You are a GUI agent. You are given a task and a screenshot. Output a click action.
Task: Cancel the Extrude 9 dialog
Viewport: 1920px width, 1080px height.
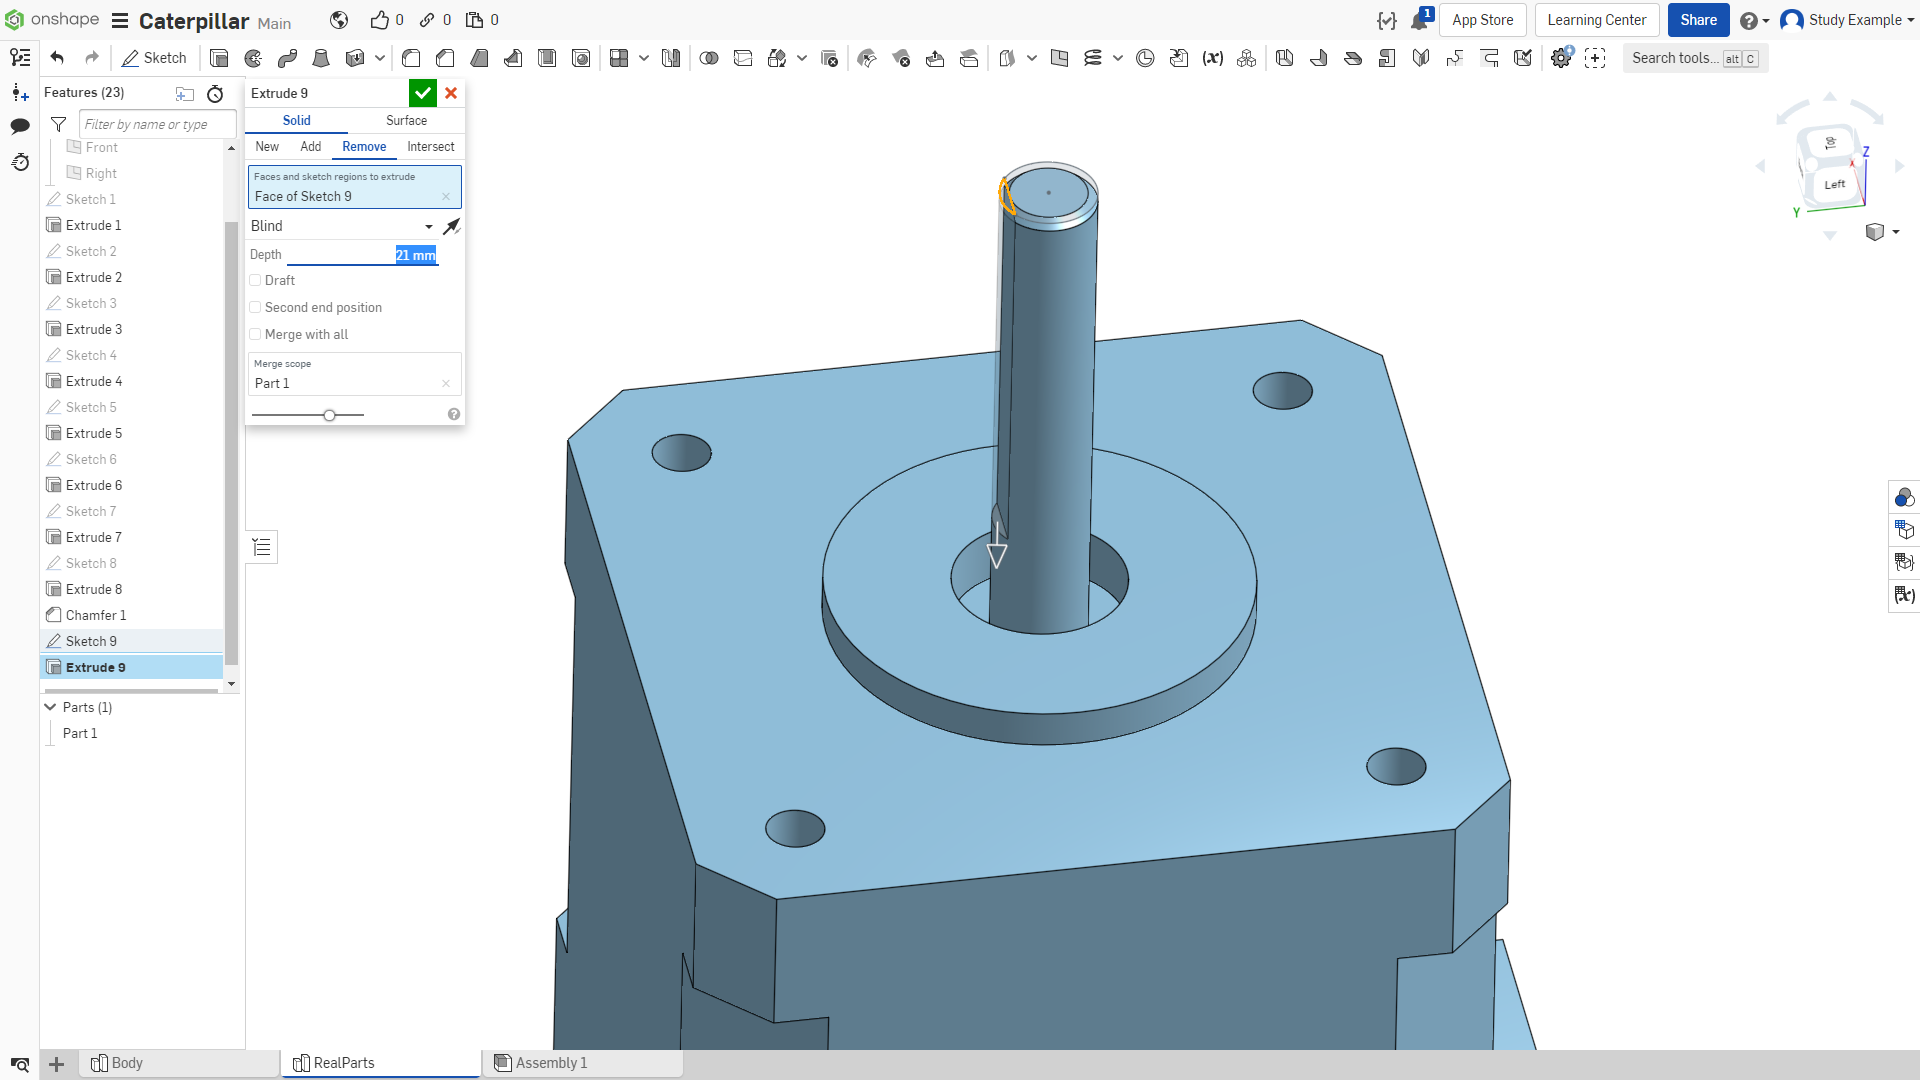pos(451,93)
